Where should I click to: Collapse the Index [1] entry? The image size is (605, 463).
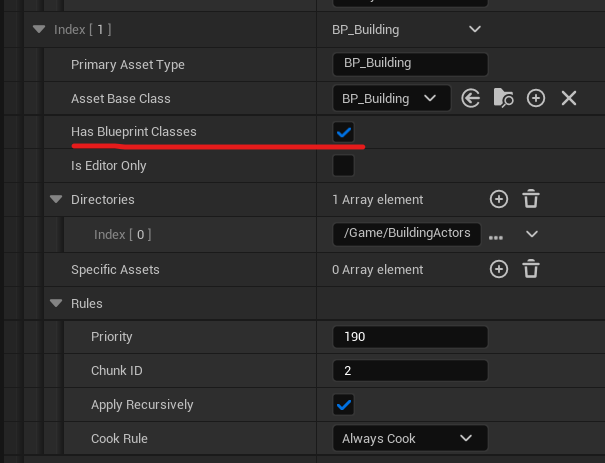pyautogui.click(x=38, y=30)
